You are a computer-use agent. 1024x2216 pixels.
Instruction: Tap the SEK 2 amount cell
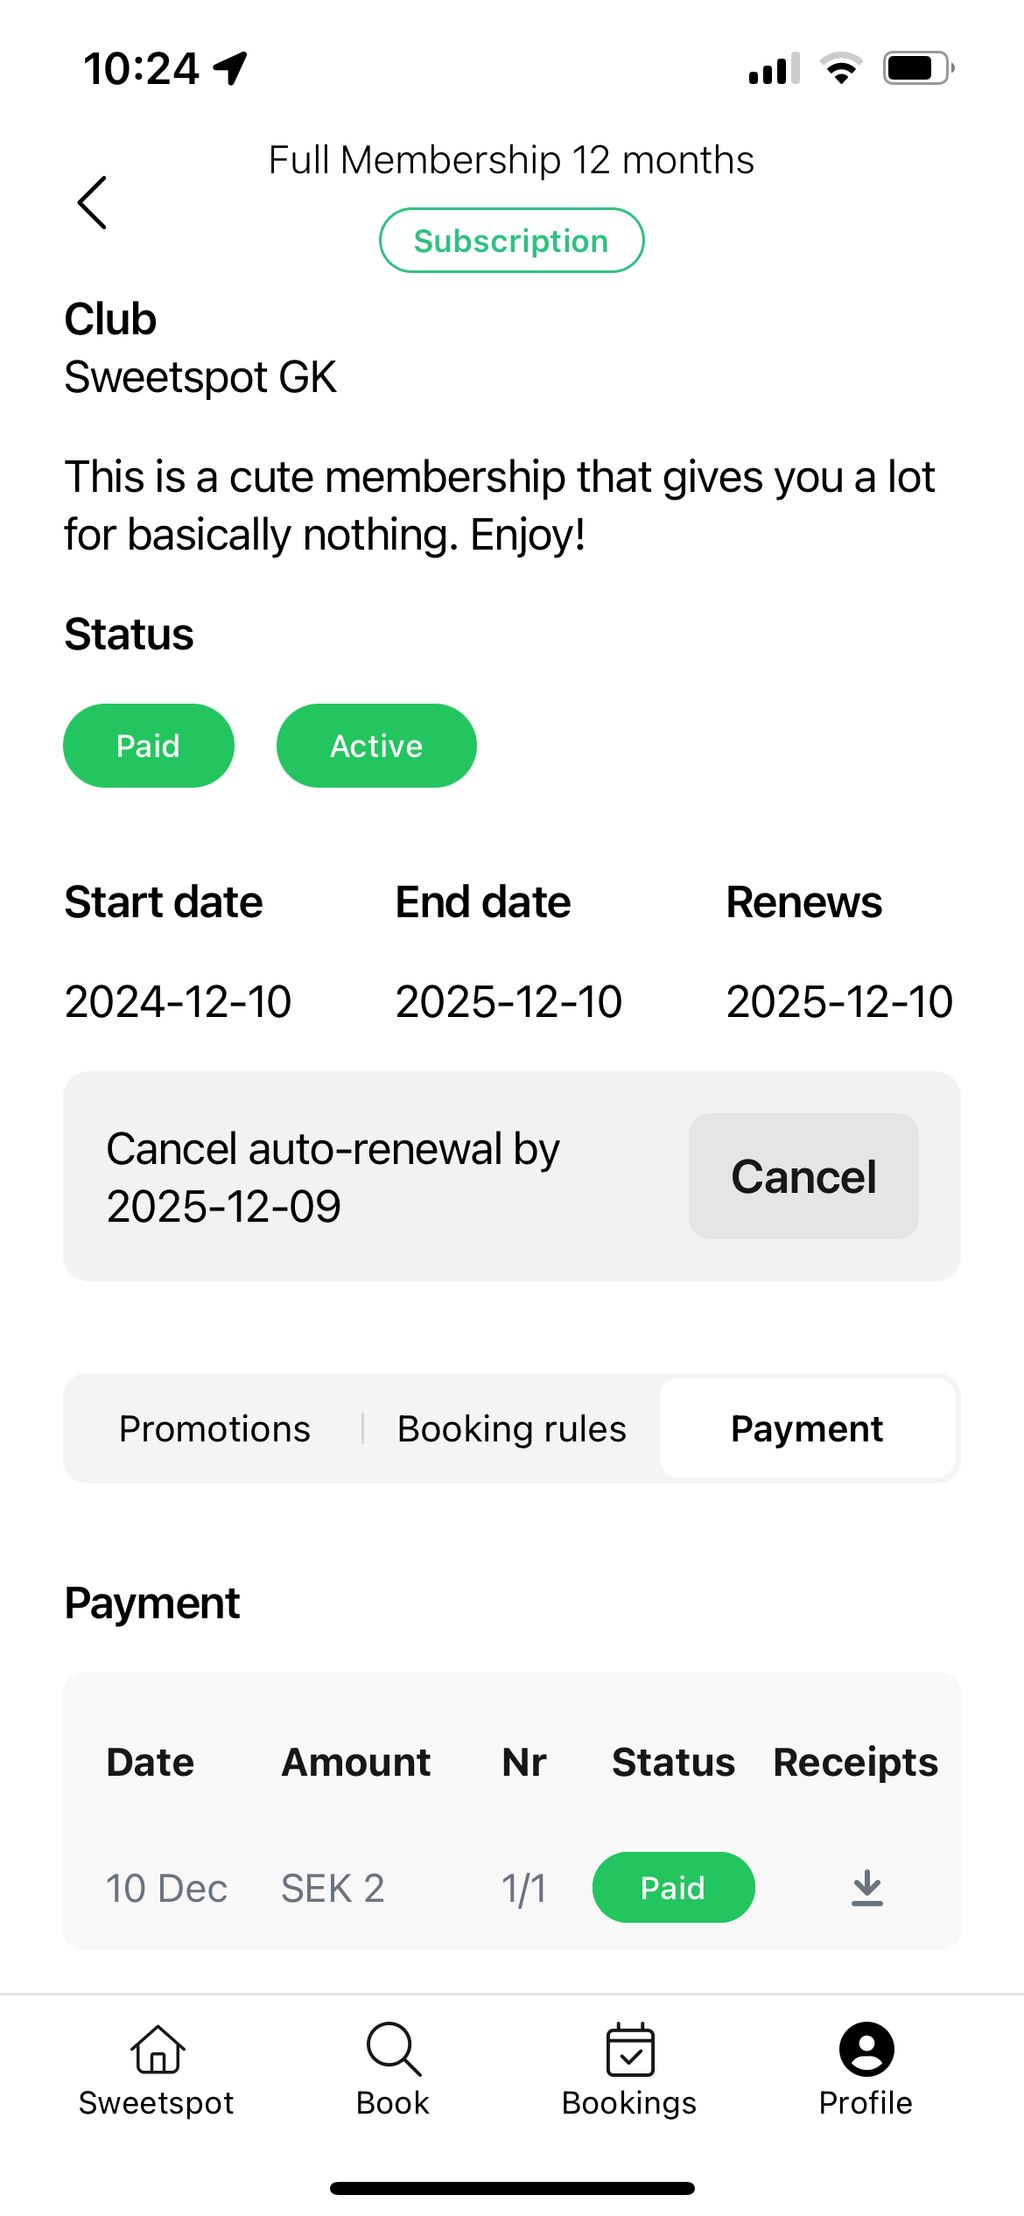333,1888
